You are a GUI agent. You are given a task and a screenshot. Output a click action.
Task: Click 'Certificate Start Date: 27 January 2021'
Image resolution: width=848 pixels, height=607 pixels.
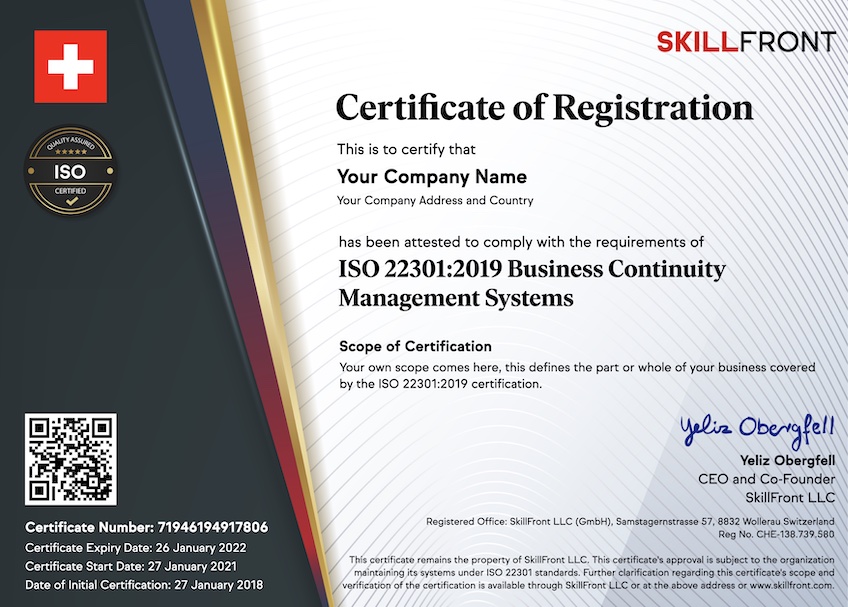pos(131,566)
